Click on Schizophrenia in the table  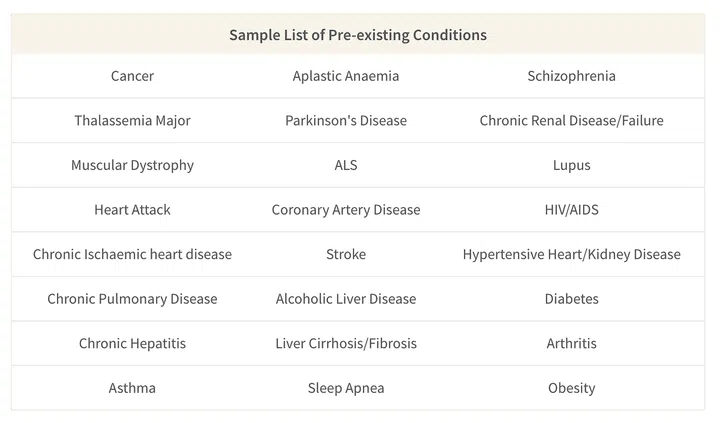[x=571, y=76]
